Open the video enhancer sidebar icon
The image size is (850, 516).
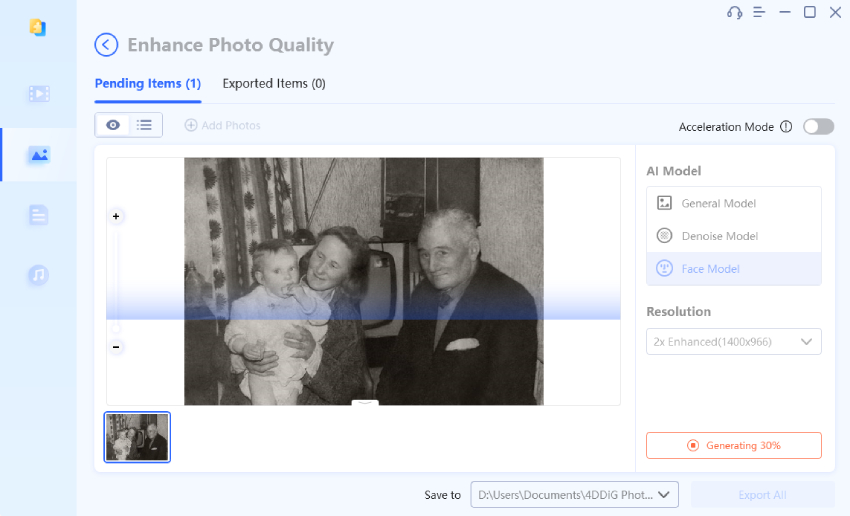pyautogui.click(x=39, y=94)
